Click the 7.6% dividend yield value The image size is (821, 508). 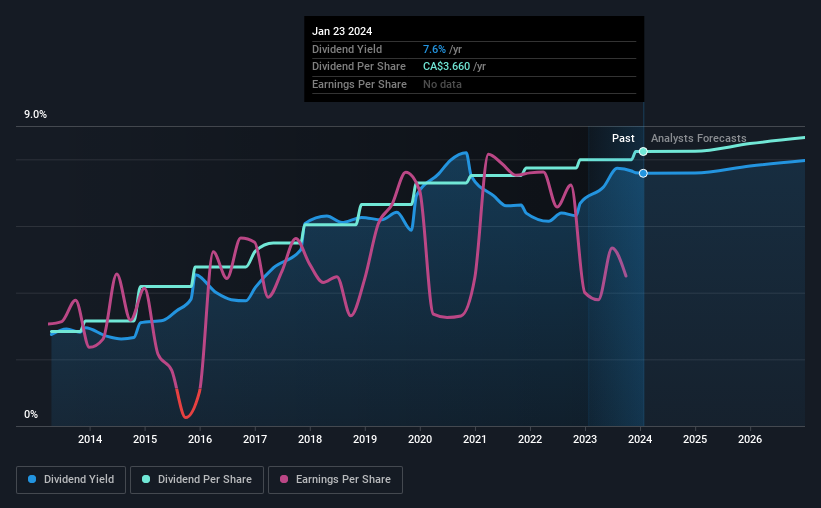click(x=434, y=49)
